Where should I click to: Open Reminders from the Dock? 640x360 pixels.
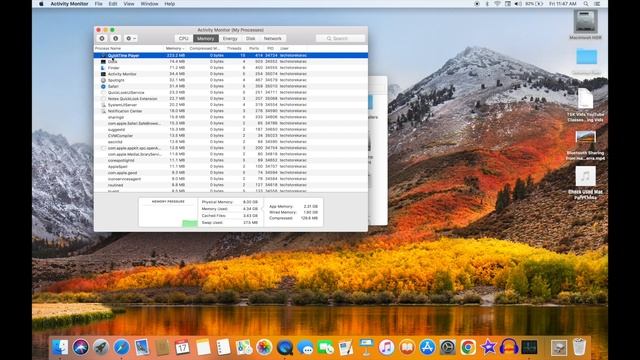pyautogui.click(x=223, y=347)
